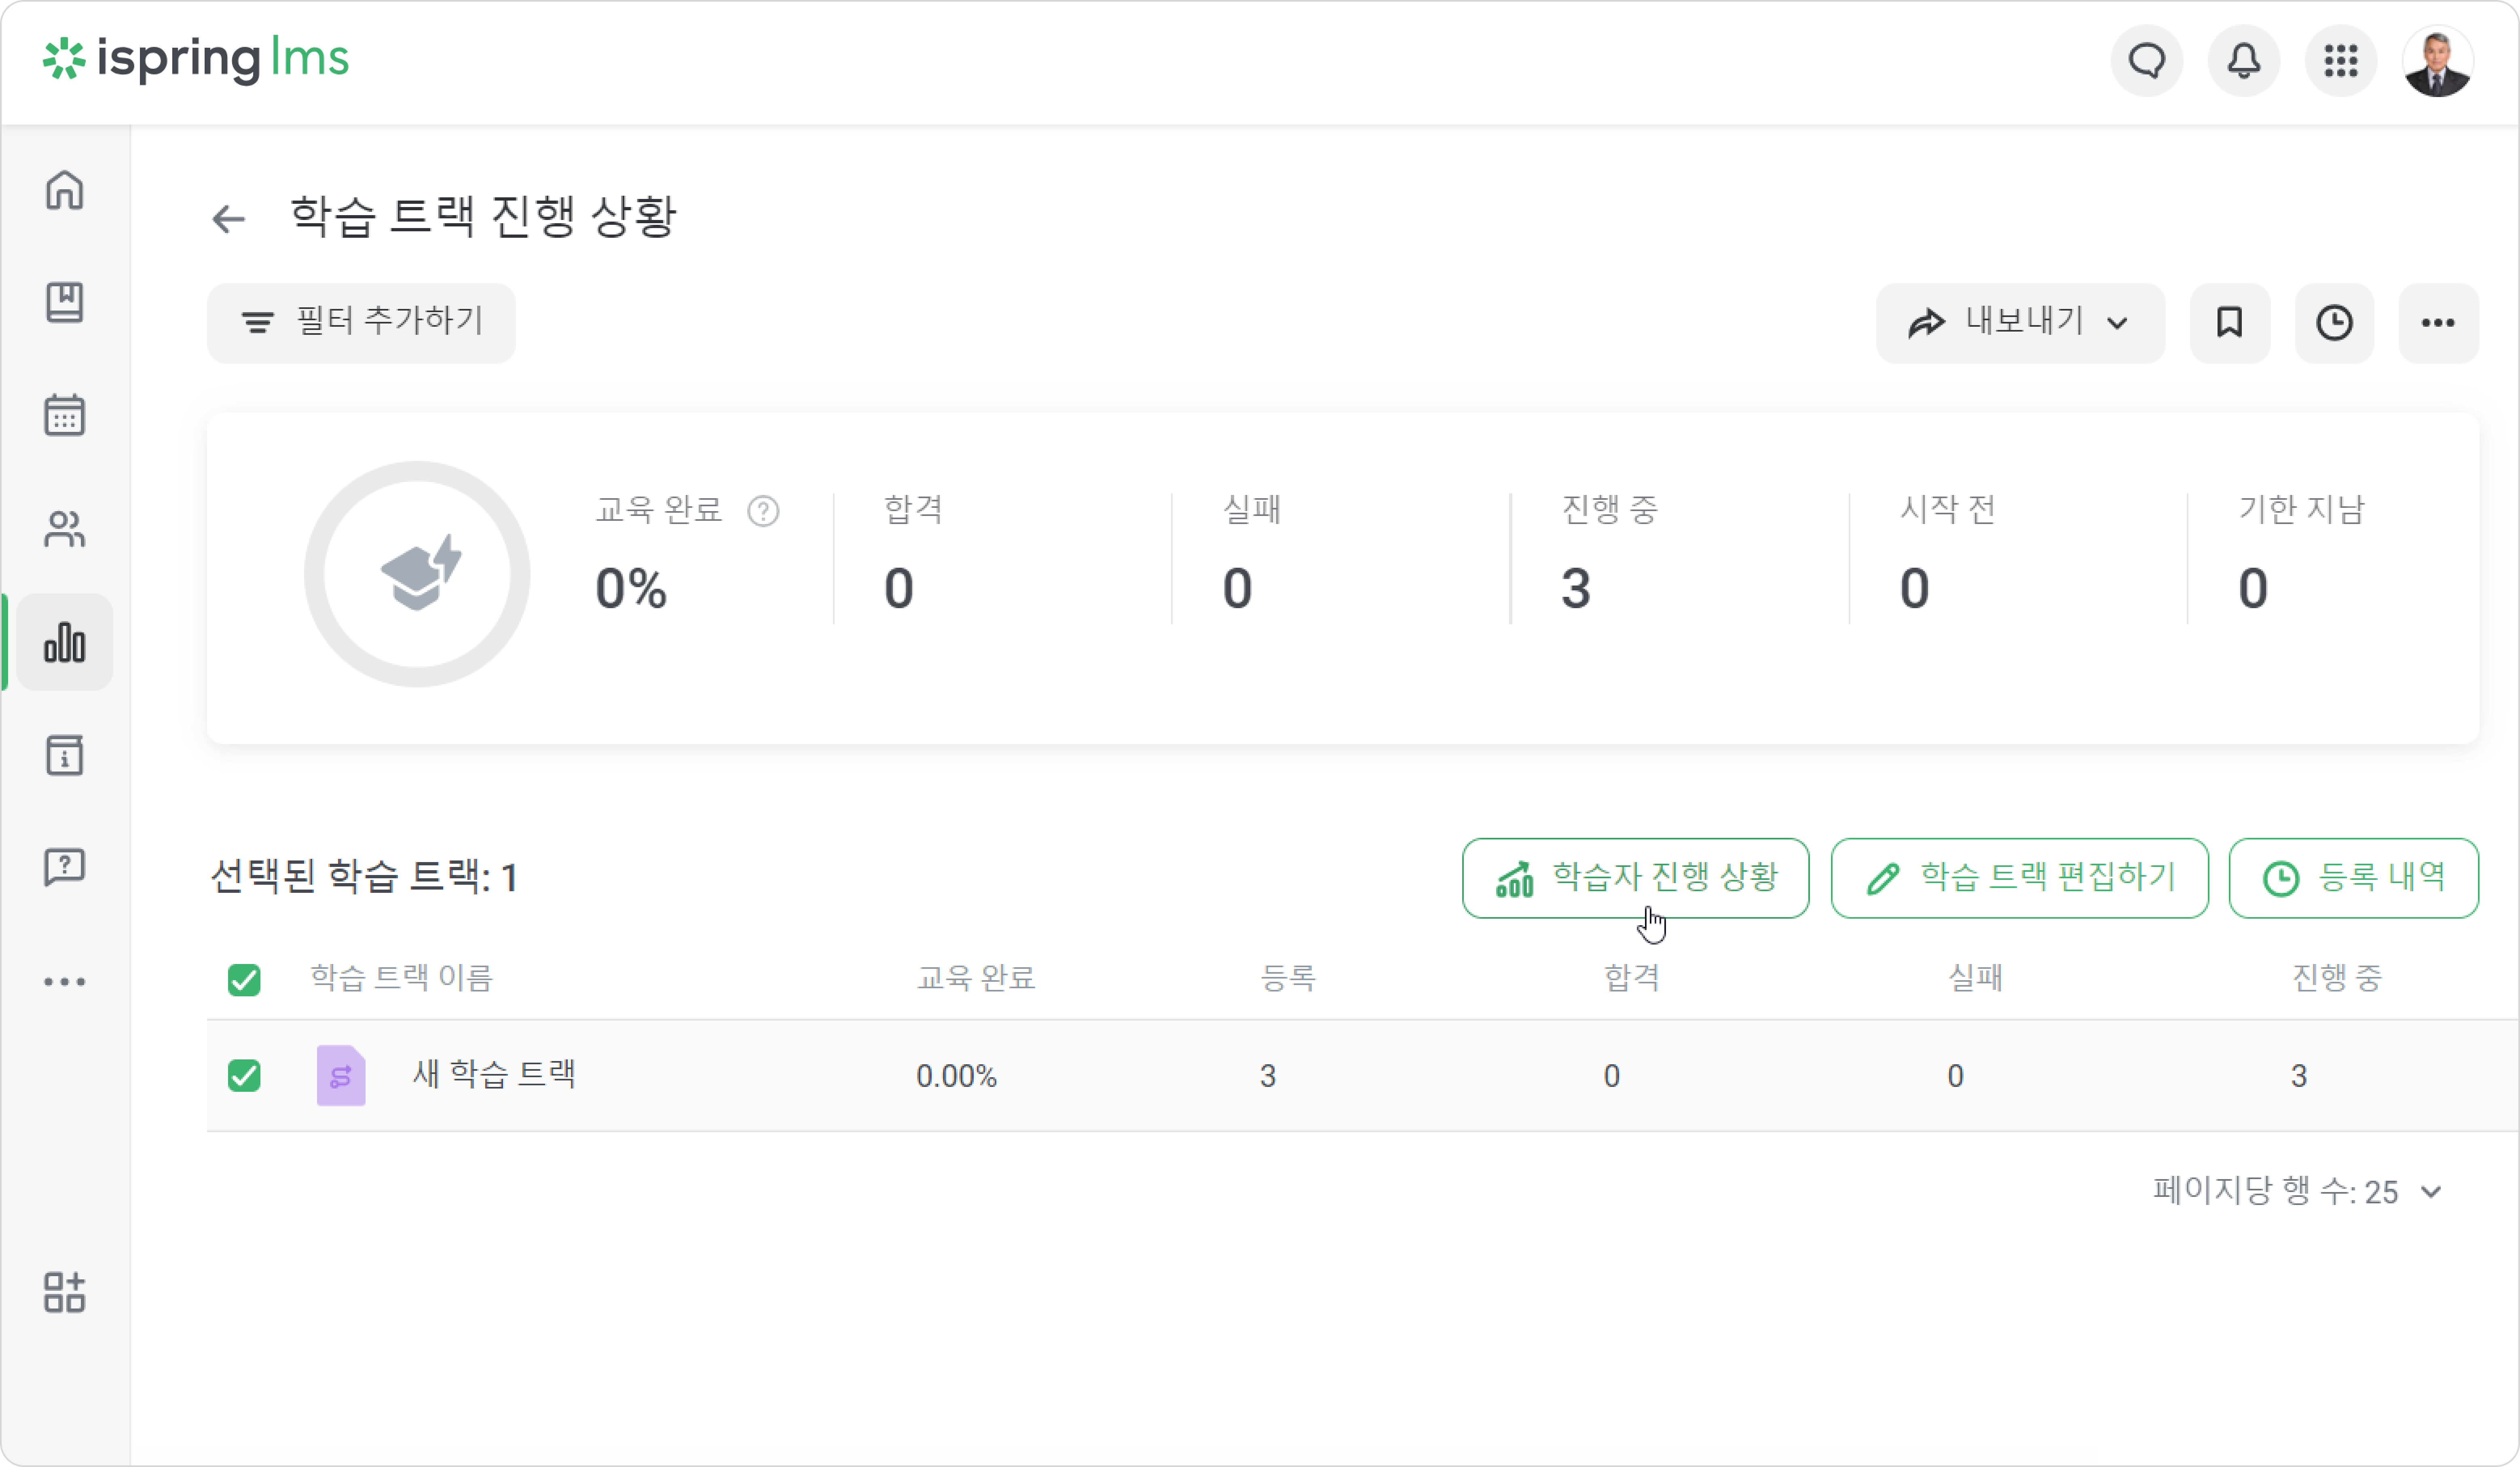The image size is (2520, 1467).
Task: Click the clock schedule icon button
Action: [2334, 323]
